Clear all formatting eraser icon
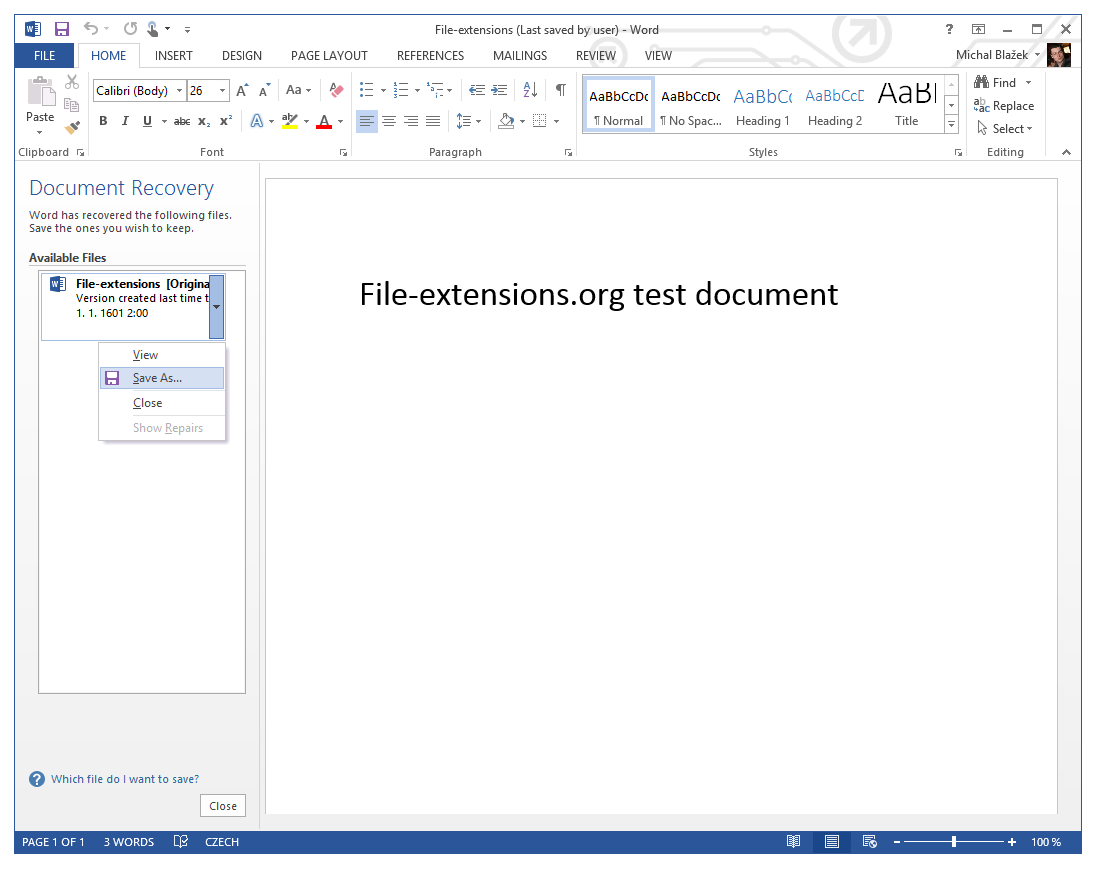This screenshot has width=1100, height=872. pos(336,90)
